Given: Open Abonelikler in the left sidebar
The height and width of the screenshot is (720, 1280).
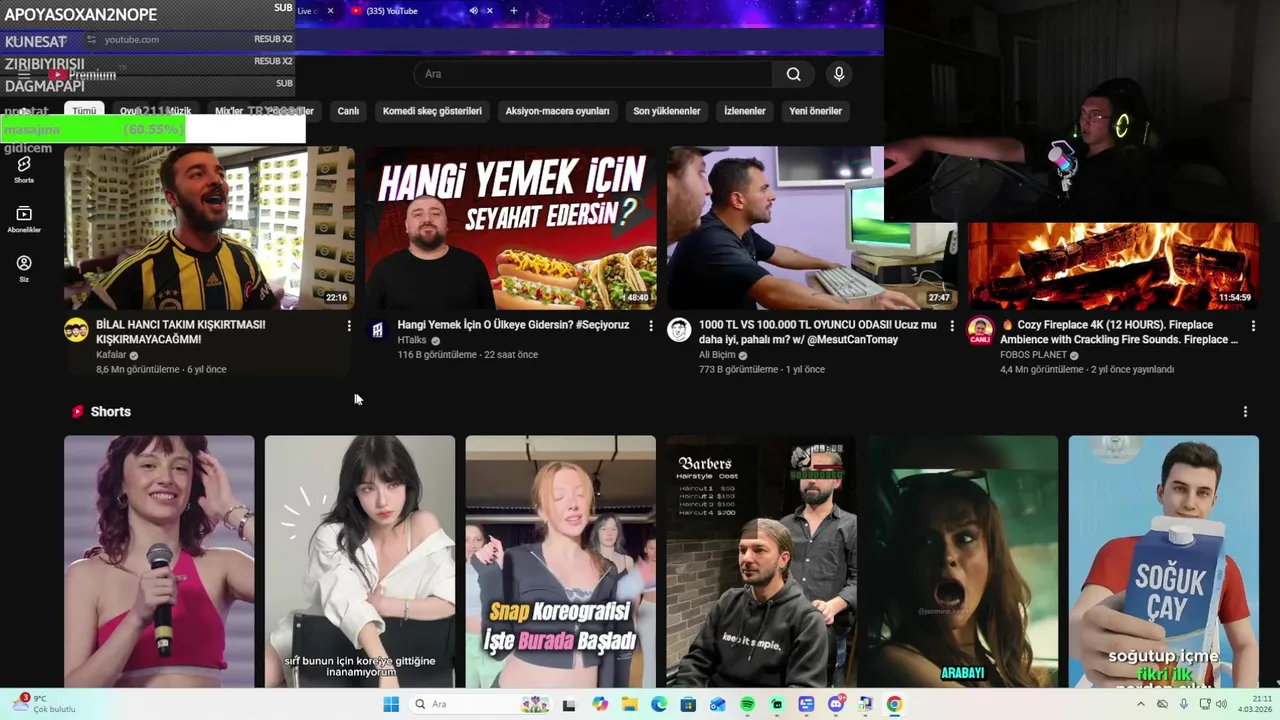Looking at the screenshot, I should [24, 219].
